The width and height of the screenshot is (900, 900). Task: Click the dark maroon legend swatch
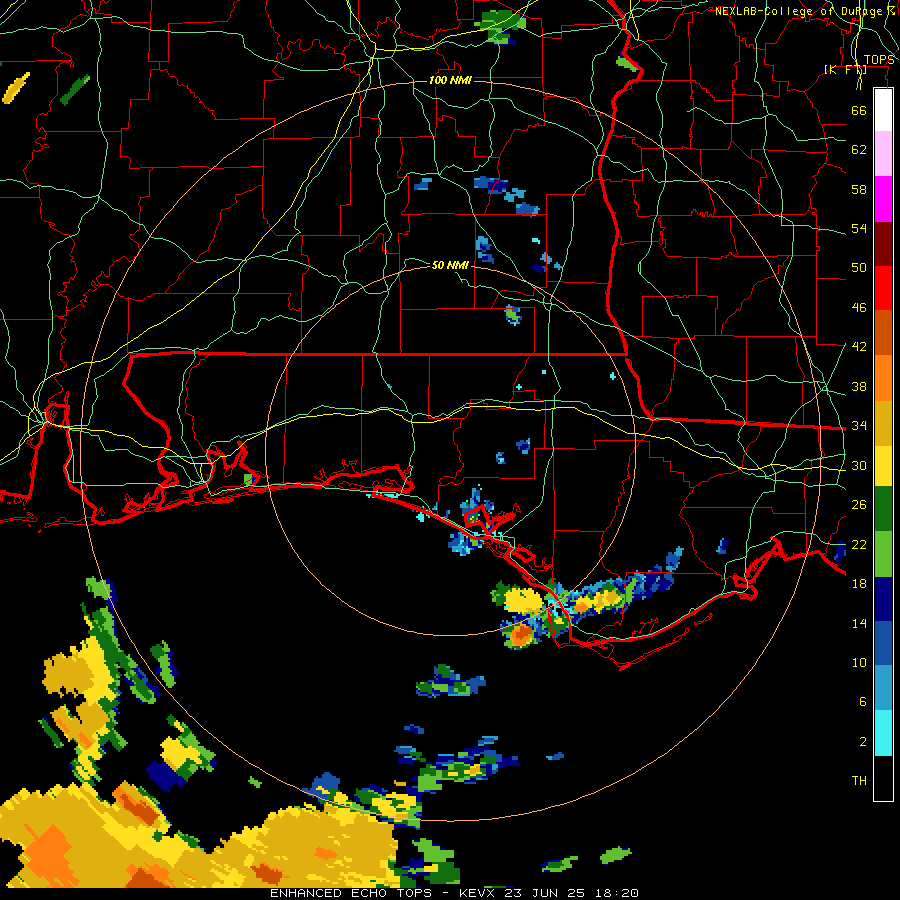(x=883, y=243)
